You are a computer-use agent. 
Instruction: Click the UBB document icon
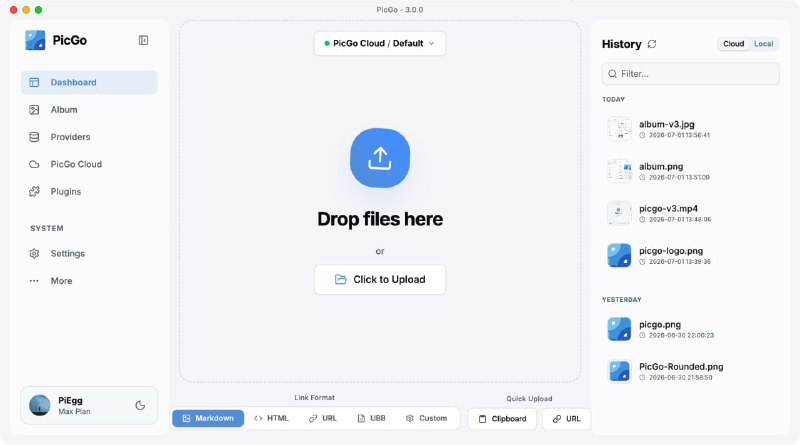click(361, 418)
